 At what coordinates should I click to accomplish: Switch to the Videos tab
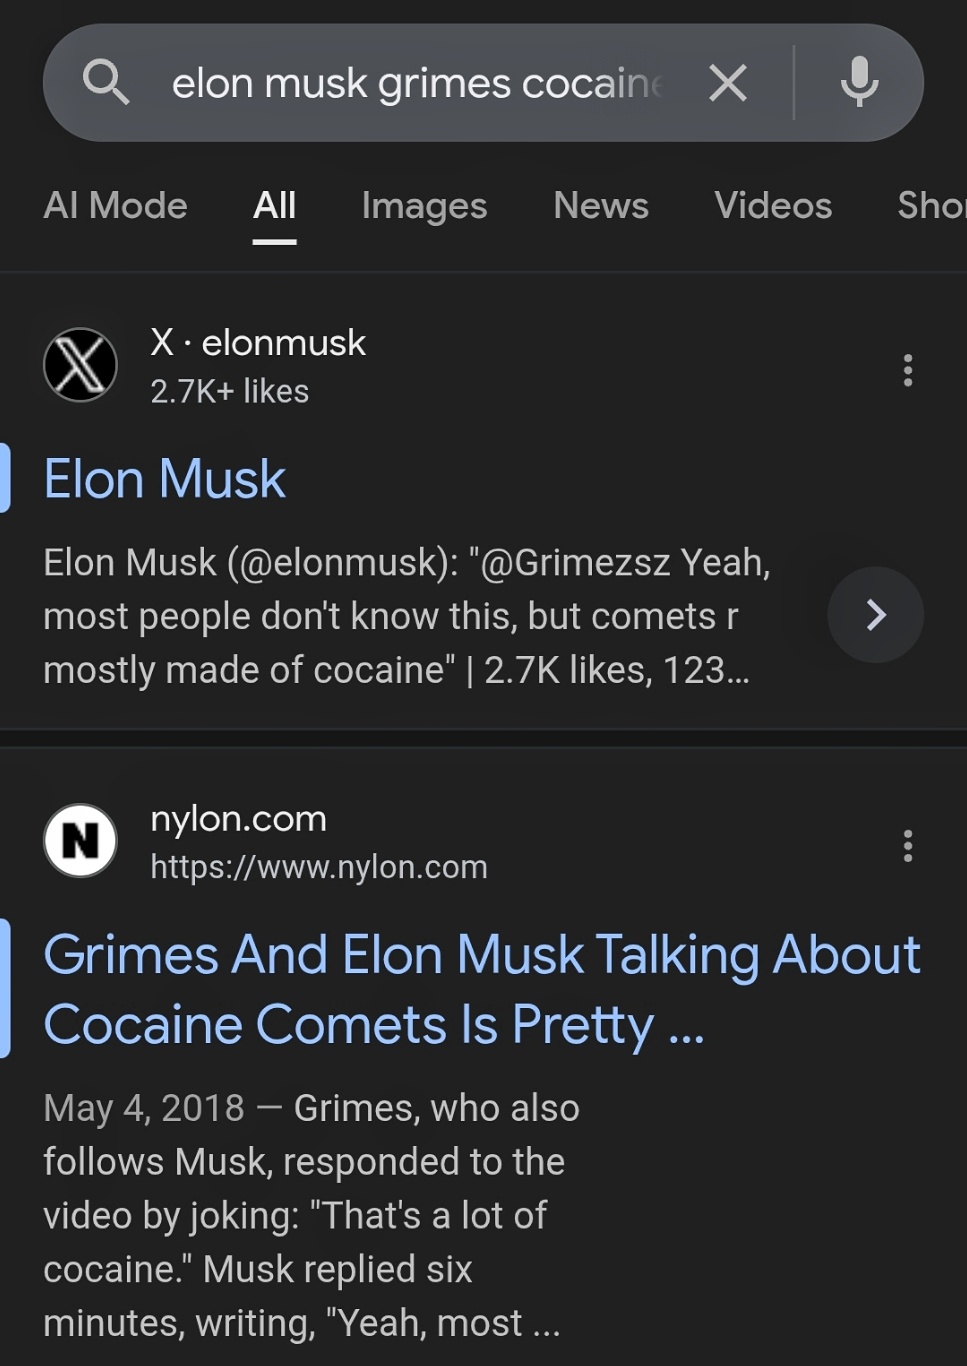773,206
